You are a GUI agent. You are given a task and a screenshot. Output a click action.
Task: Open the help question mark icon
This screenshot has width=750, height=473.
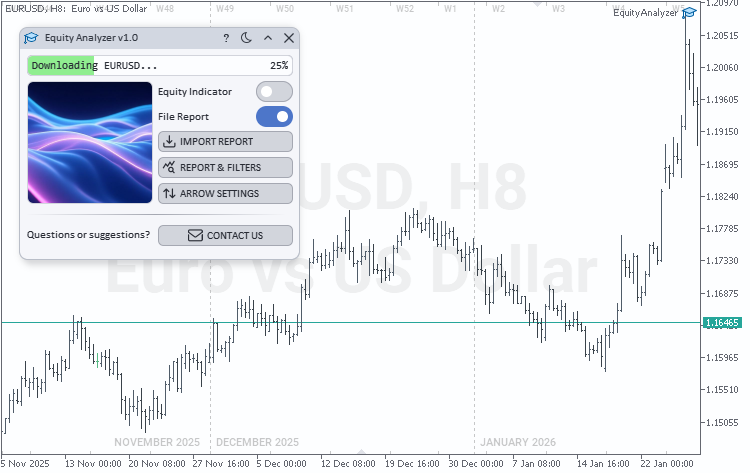pyautogui.click(x=226, y=38)
